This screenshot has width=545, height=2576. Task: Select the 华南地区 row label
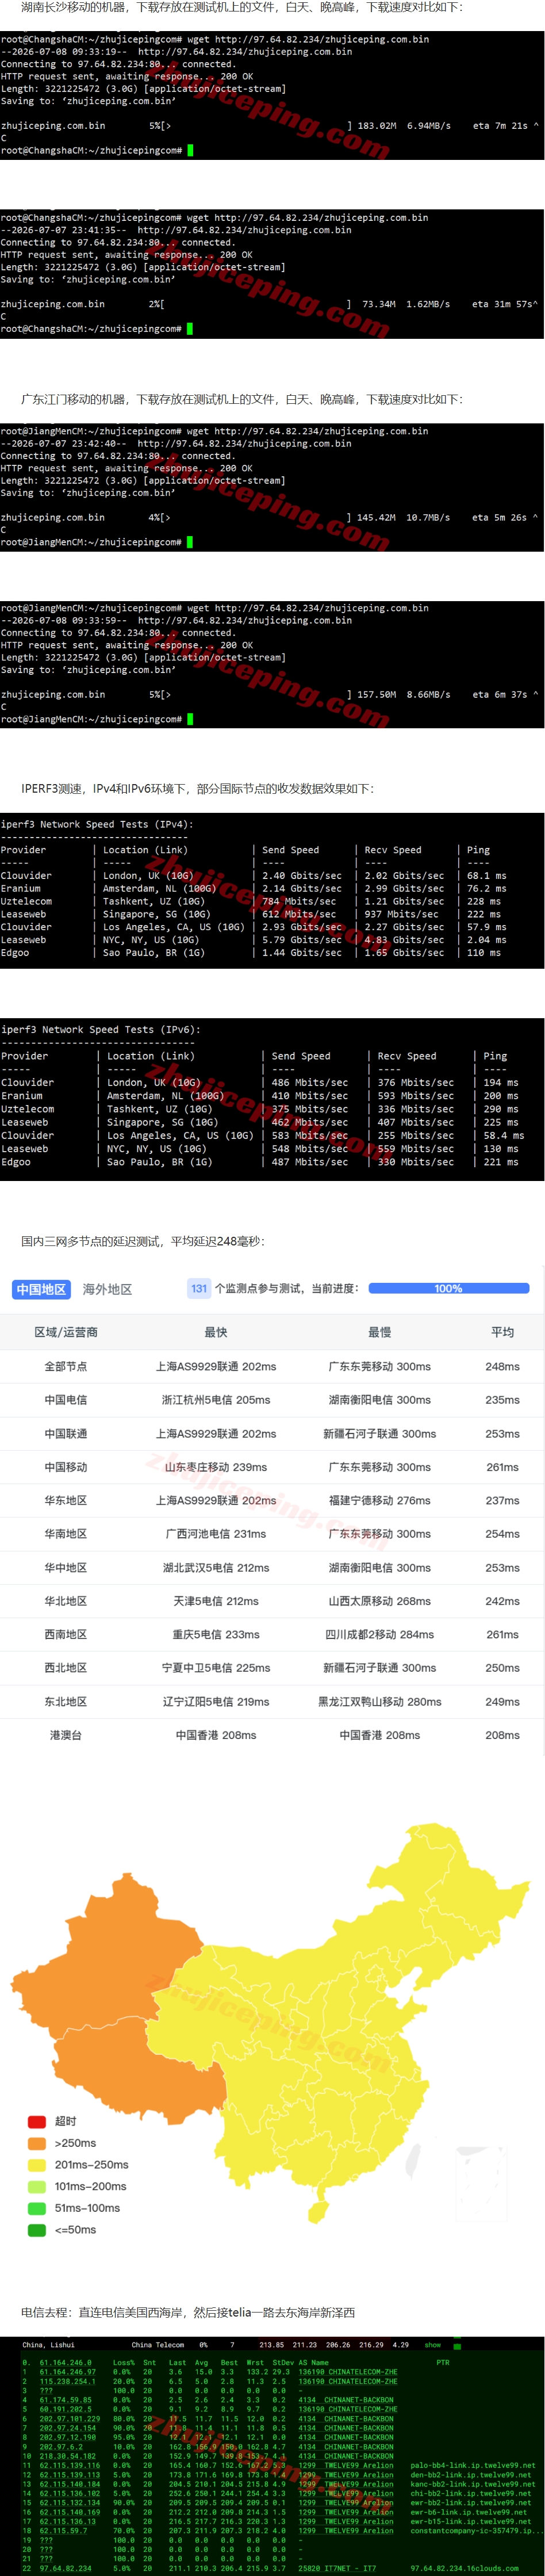coord(66,1533)
